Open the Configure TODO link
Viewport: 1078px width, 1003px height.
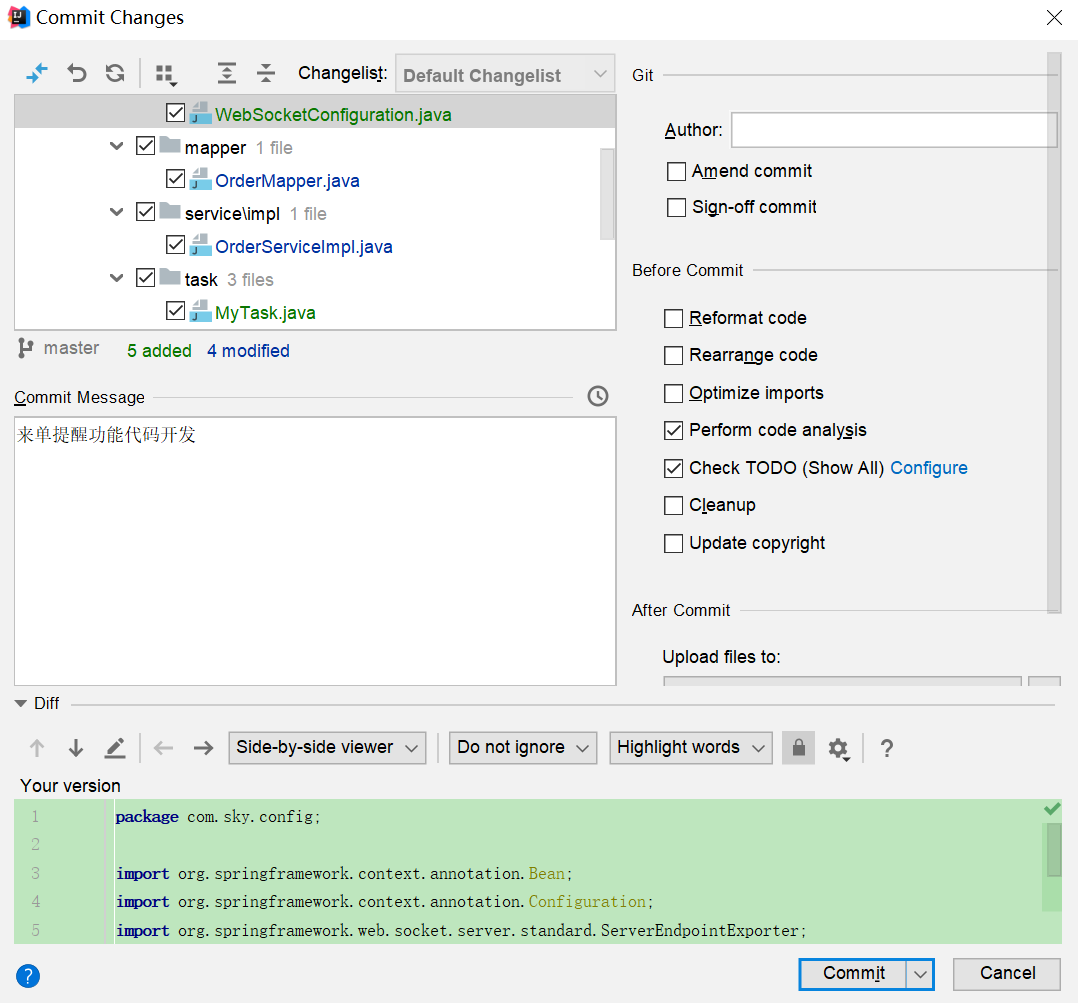click(x=929, y=468)
